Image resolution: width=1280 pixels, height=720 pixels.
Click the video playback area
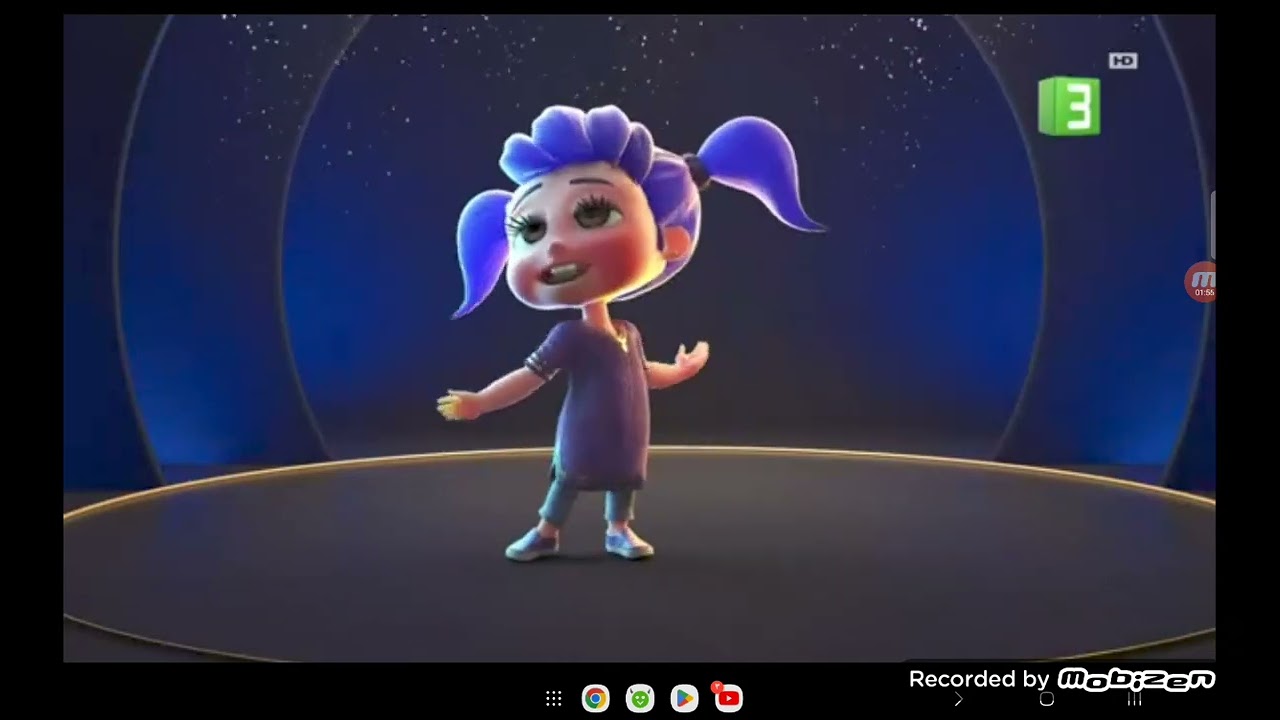(639, 338)
